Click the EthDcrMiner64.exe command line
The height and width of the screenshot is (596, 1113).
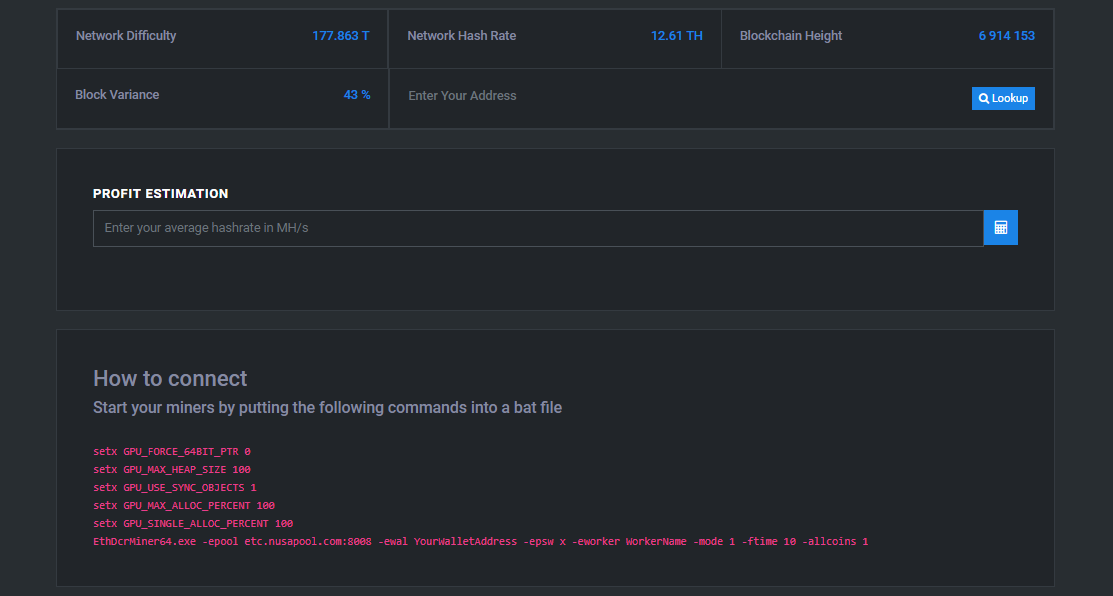click(481, 541)
